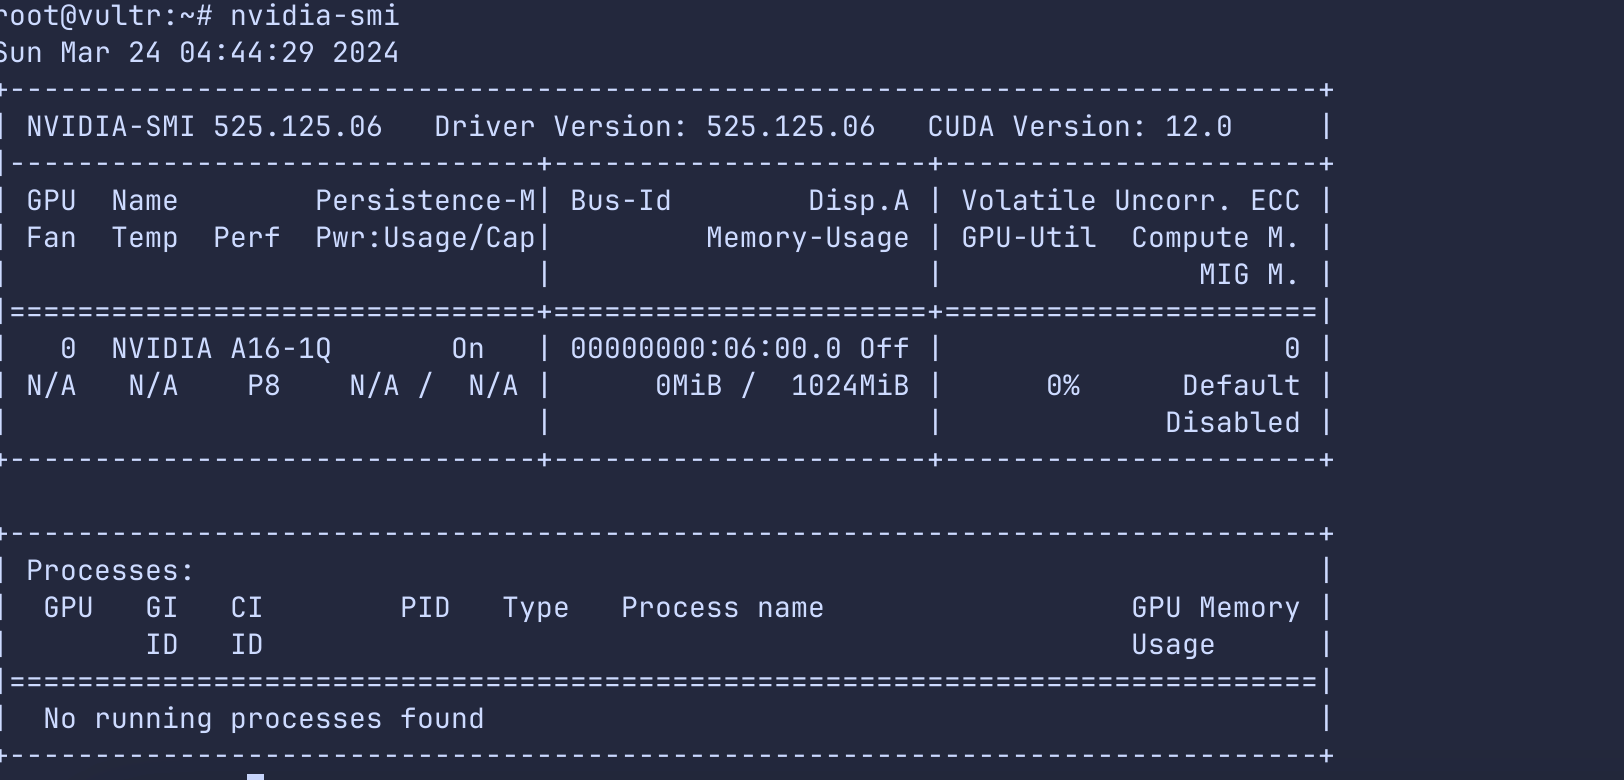Click the timestamp Sun Mar 24 04:44:29 2024

coord(200,53)
